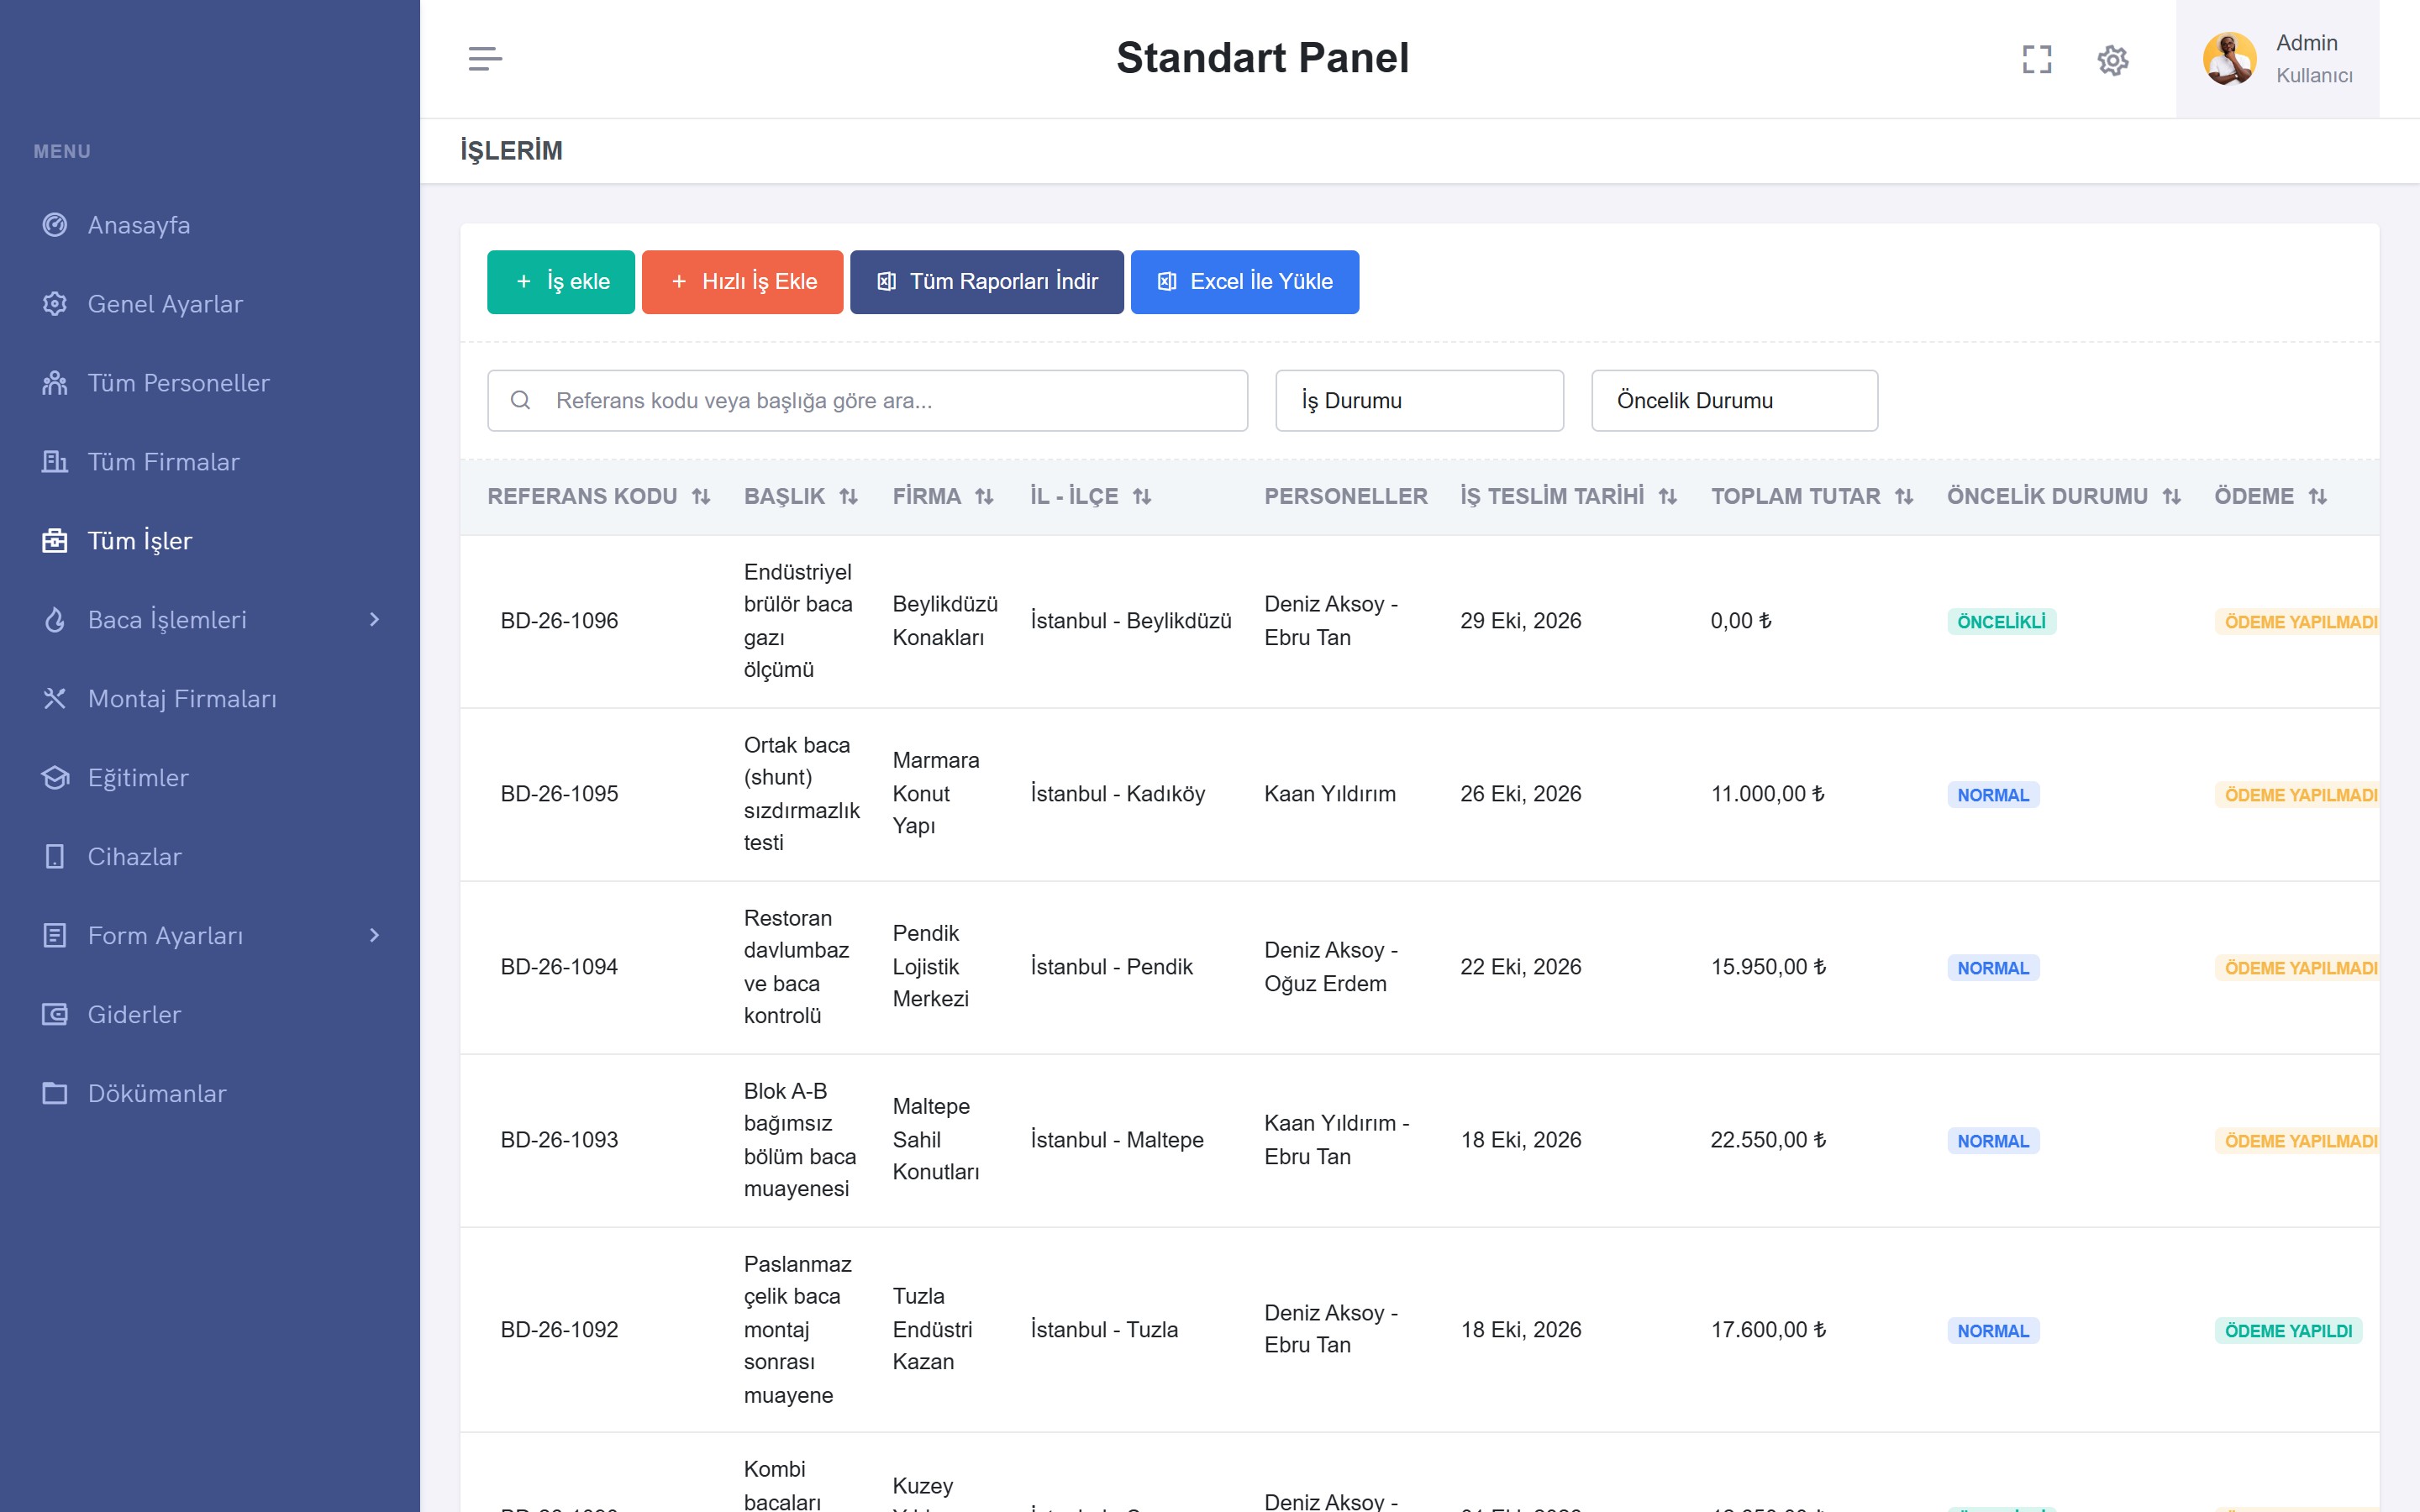Sort table by Firma column
The width and height of the screenshot is (2420, 1512).
point(985,497)
